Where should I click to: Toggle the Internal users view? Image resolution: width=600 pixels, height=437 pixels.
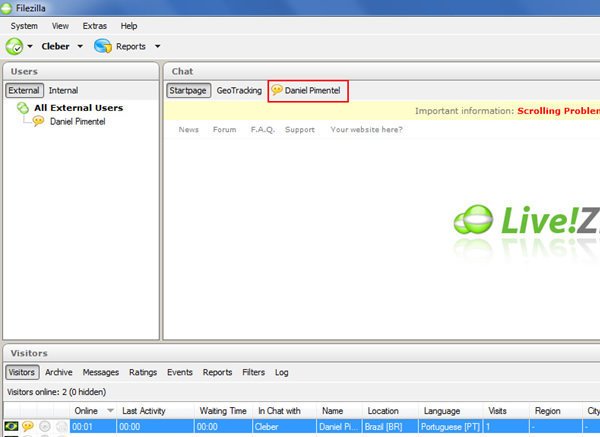point(63,90)
